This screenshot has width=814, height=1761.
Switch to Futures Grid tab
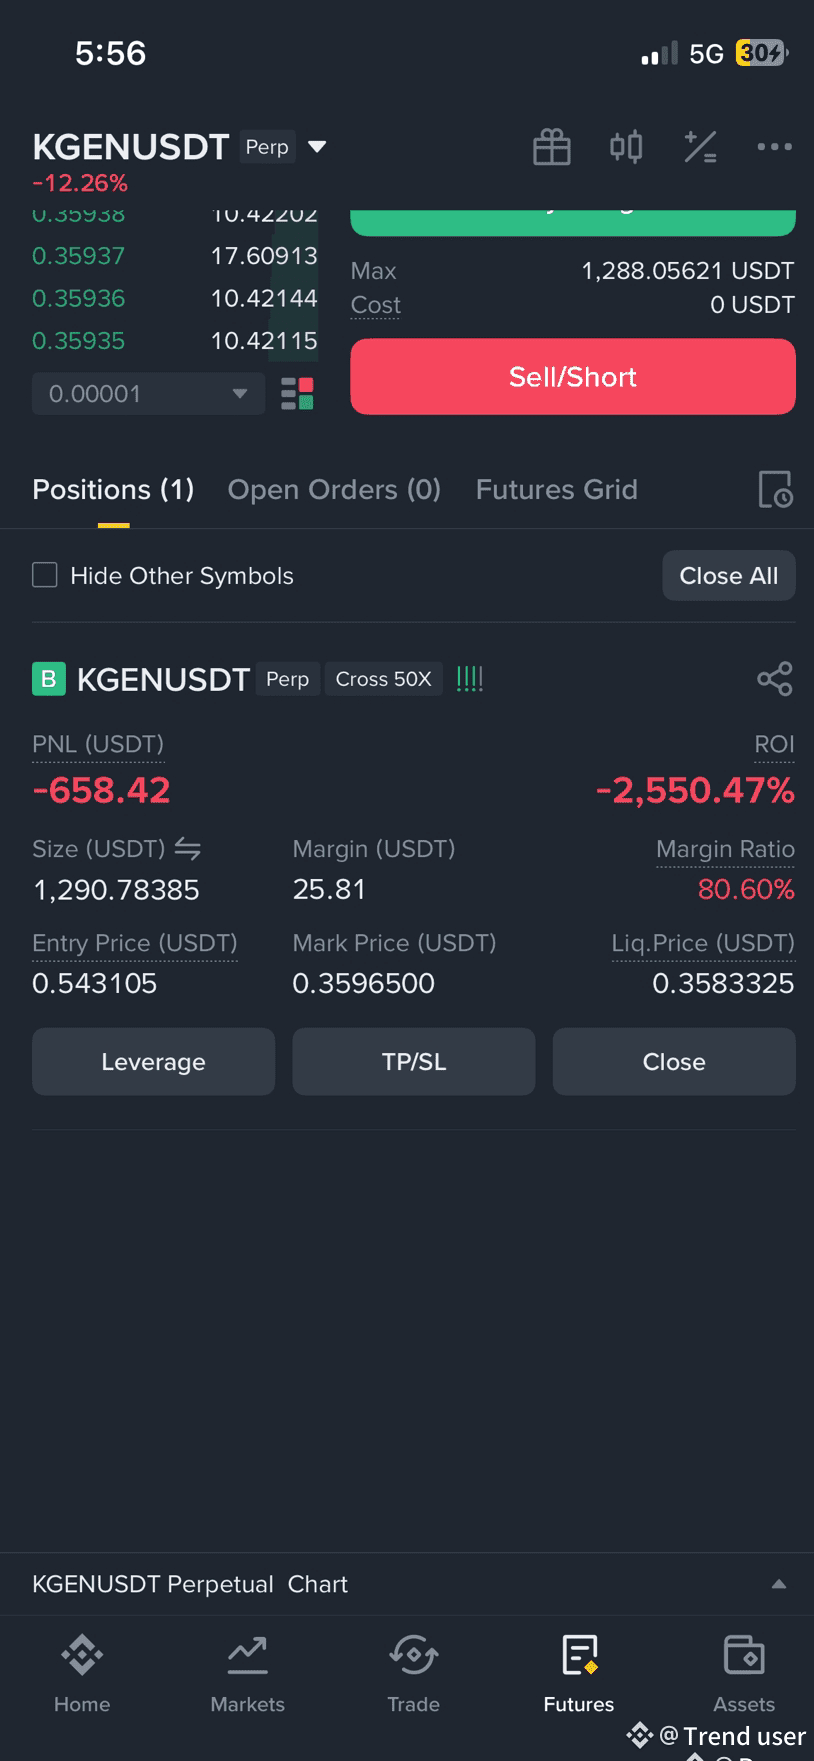(x=556, y=489)
